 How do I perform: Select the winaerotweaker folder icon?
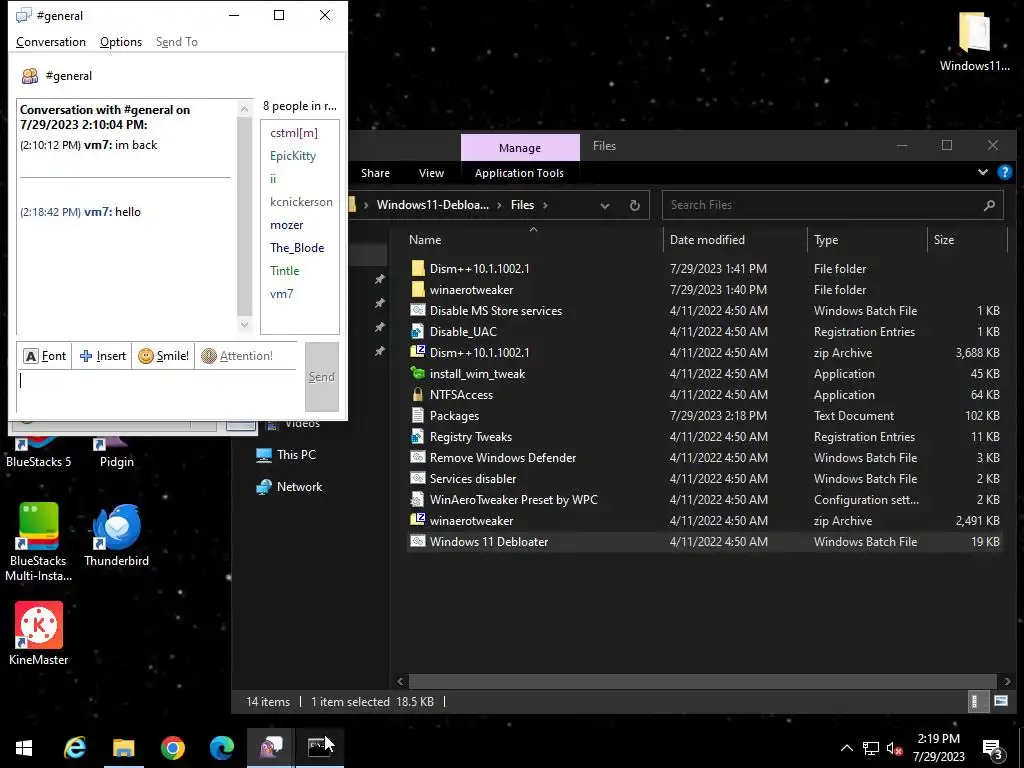point(418,289)
